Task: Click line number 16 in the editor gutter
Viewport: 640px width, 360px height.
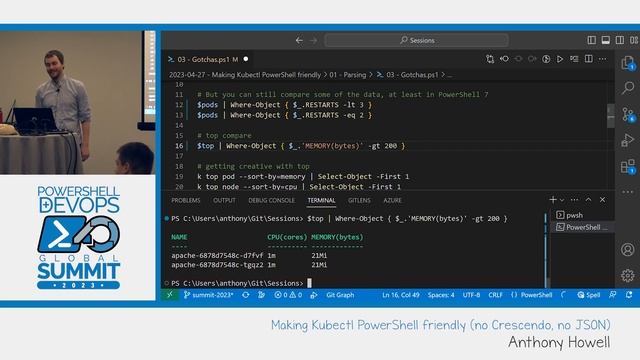Action: tap(179, 146)
